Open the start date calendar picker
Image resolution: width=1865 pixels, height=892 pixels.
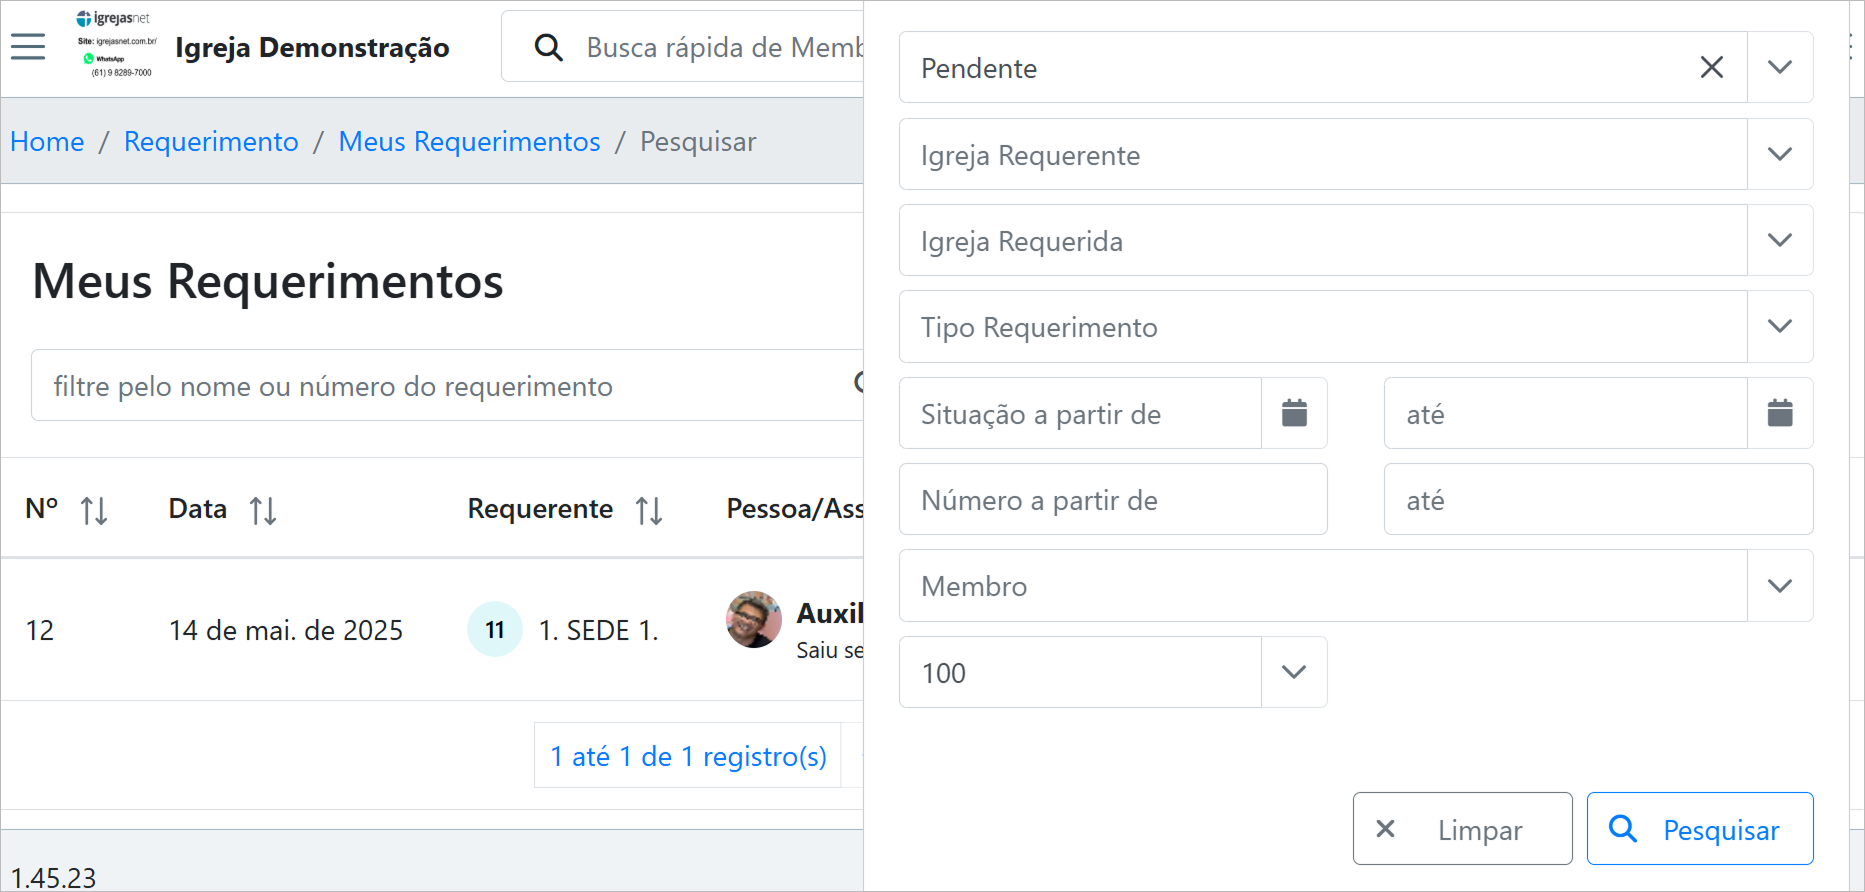coord(1294,413)
